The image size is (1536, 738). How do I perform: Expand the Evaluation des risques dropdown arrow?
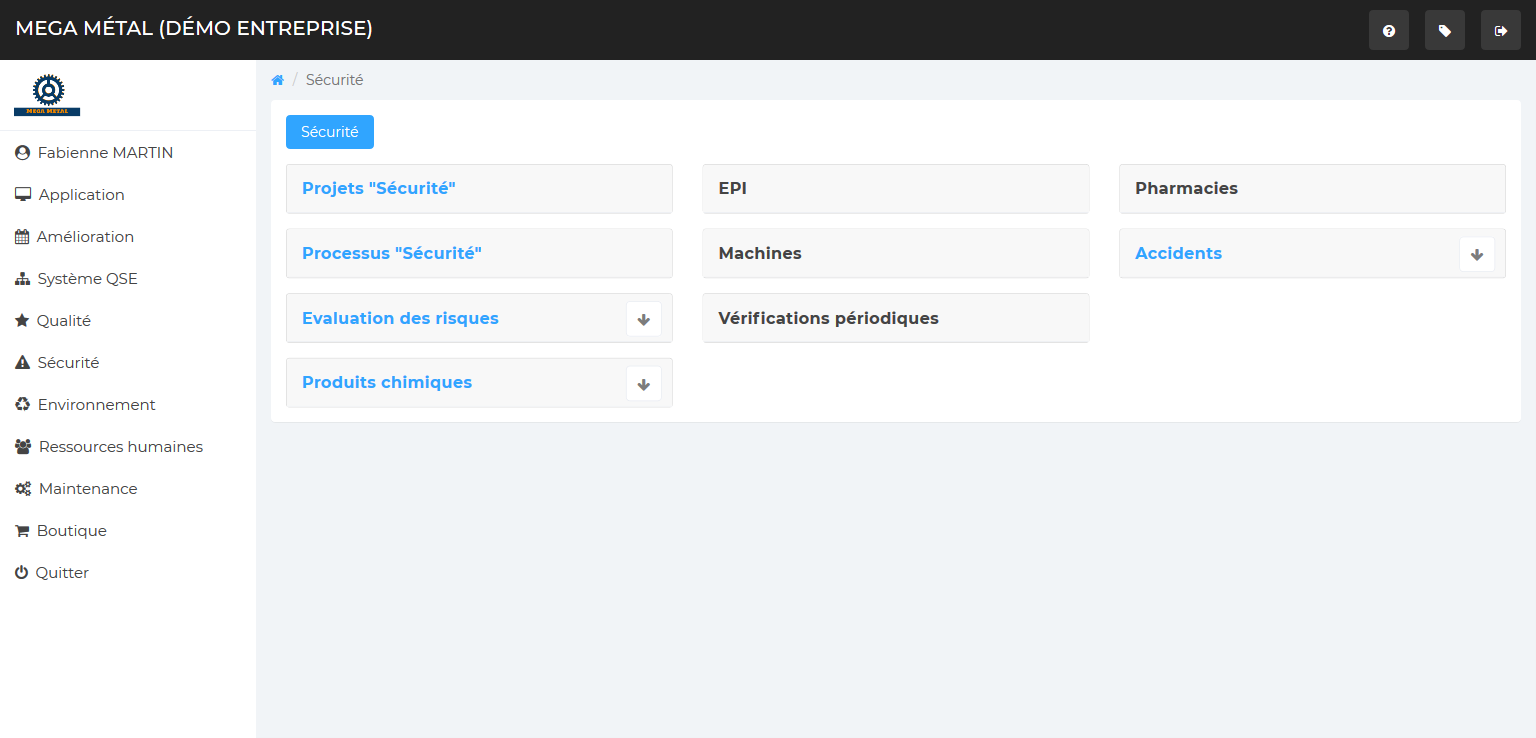pyautogui.click(x=643, y=319)
